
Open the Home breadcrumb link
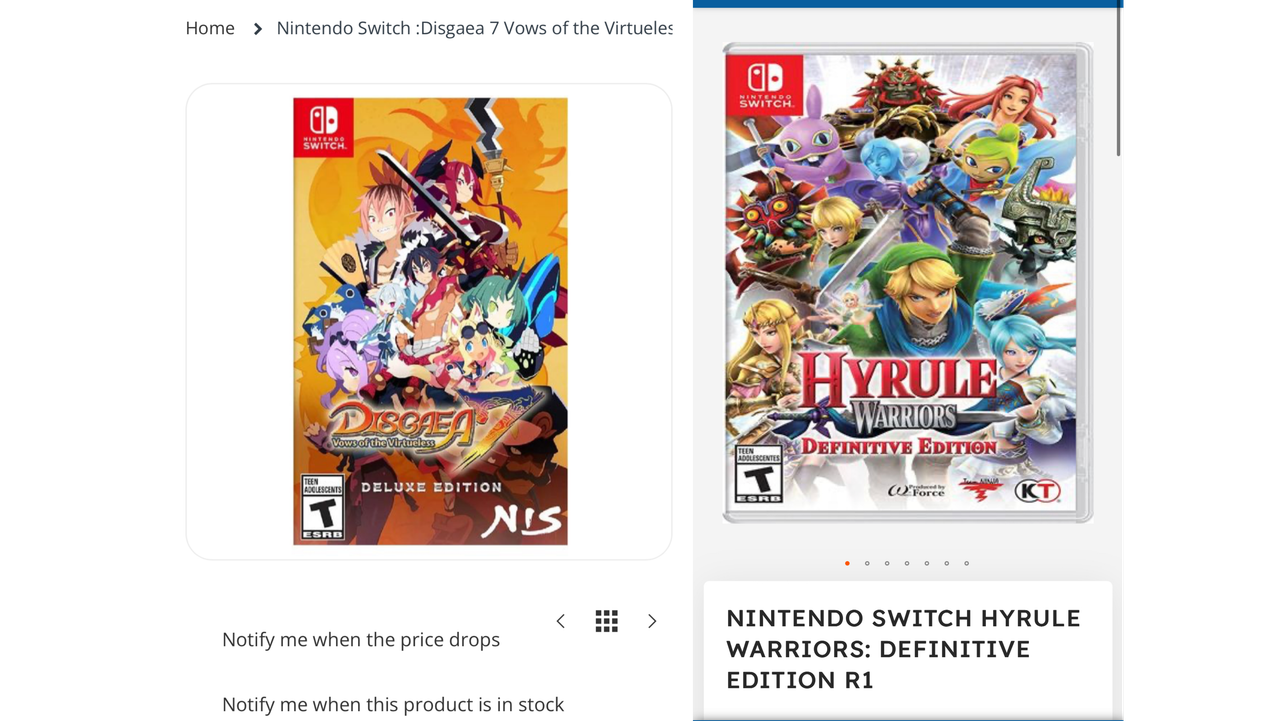pyautogui.click(x=210, y=28)
